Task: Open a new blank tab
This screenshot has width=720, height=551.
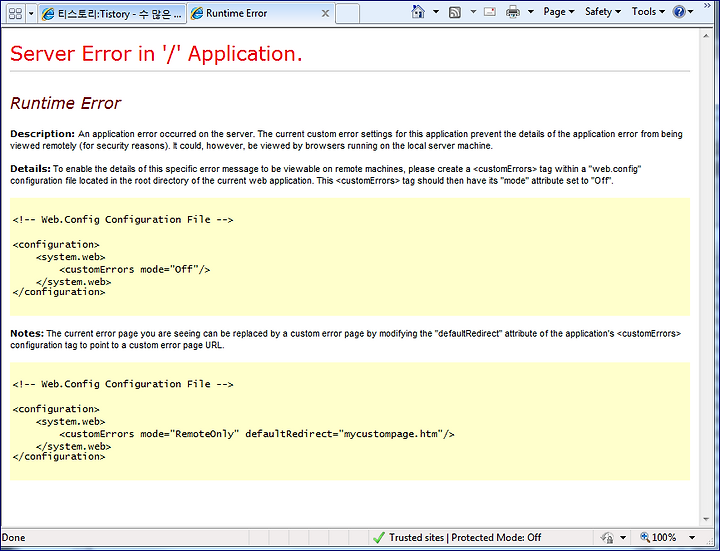Action: 348,13
